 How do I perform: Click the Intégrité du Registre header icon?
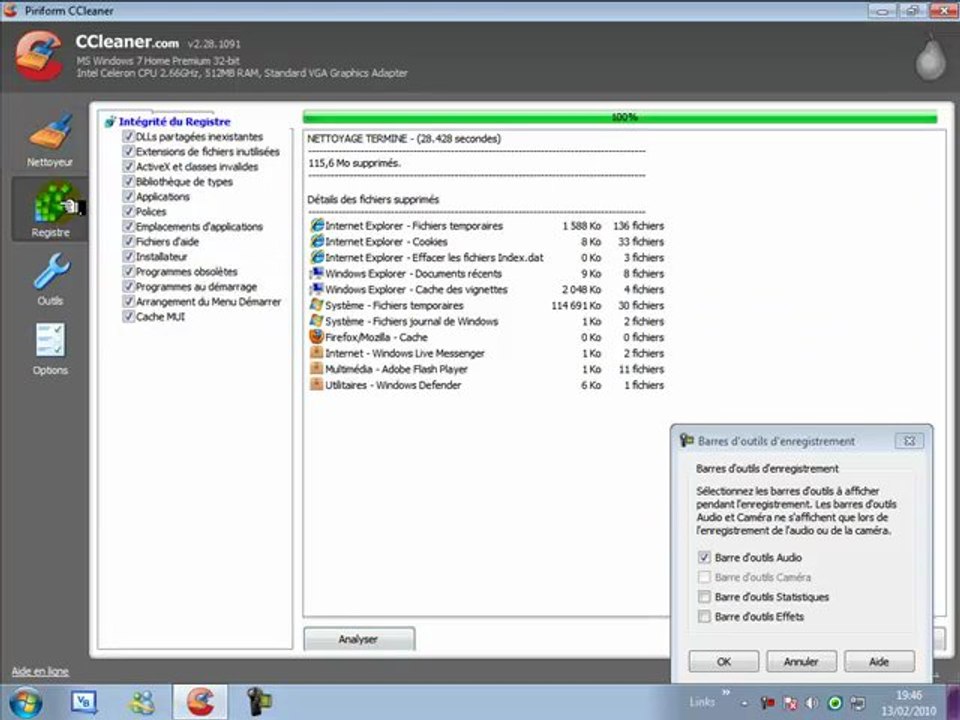coord(110,122)
